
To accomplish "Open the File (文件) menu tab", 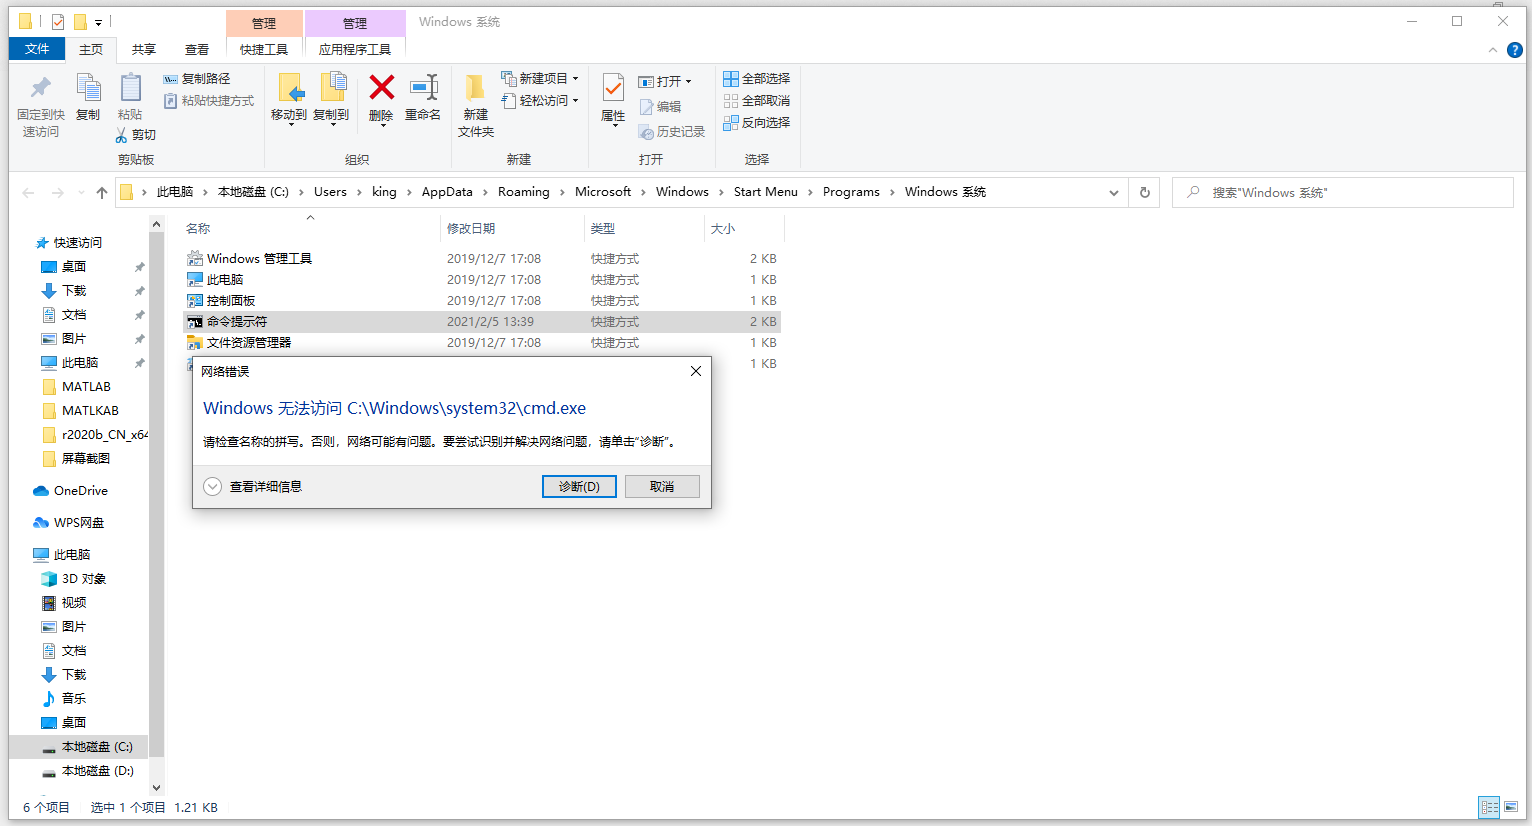I will pyautogui.click(x=37, y=49).
